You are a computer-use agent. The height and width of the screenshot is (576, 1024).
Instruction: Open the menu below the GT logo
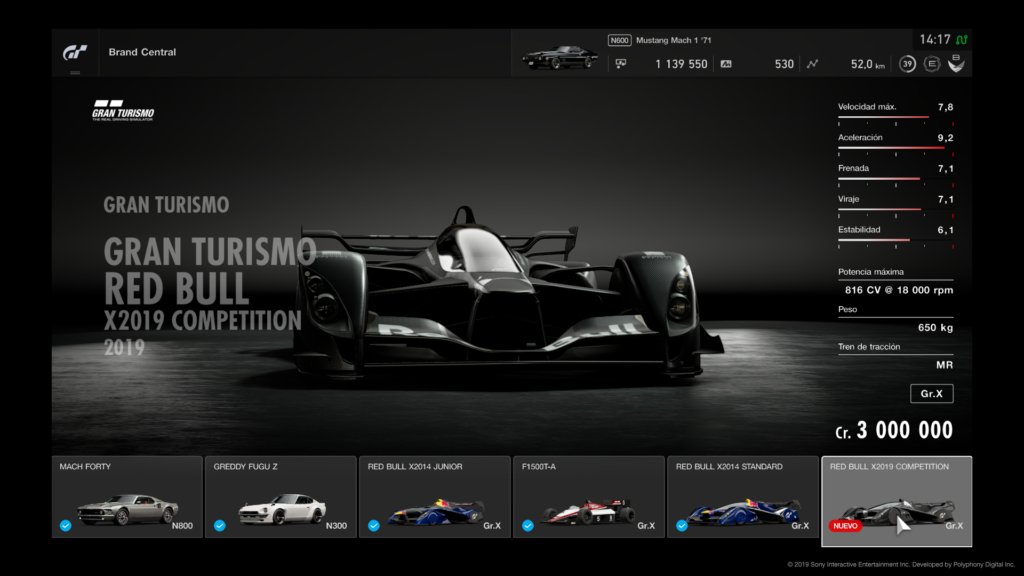[75, 72]
